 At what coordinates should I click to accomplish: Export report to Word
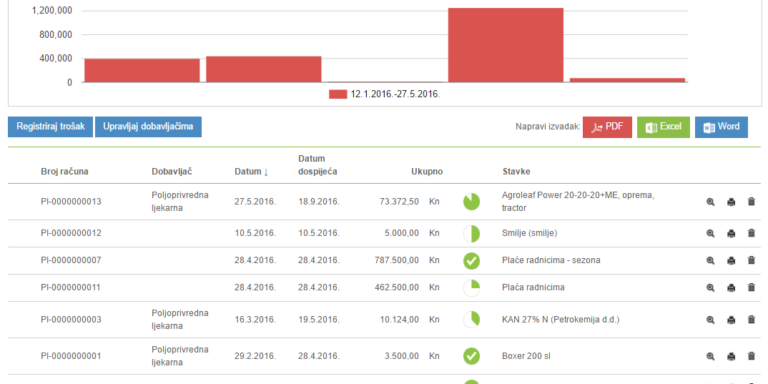click(x=721, y=127)
